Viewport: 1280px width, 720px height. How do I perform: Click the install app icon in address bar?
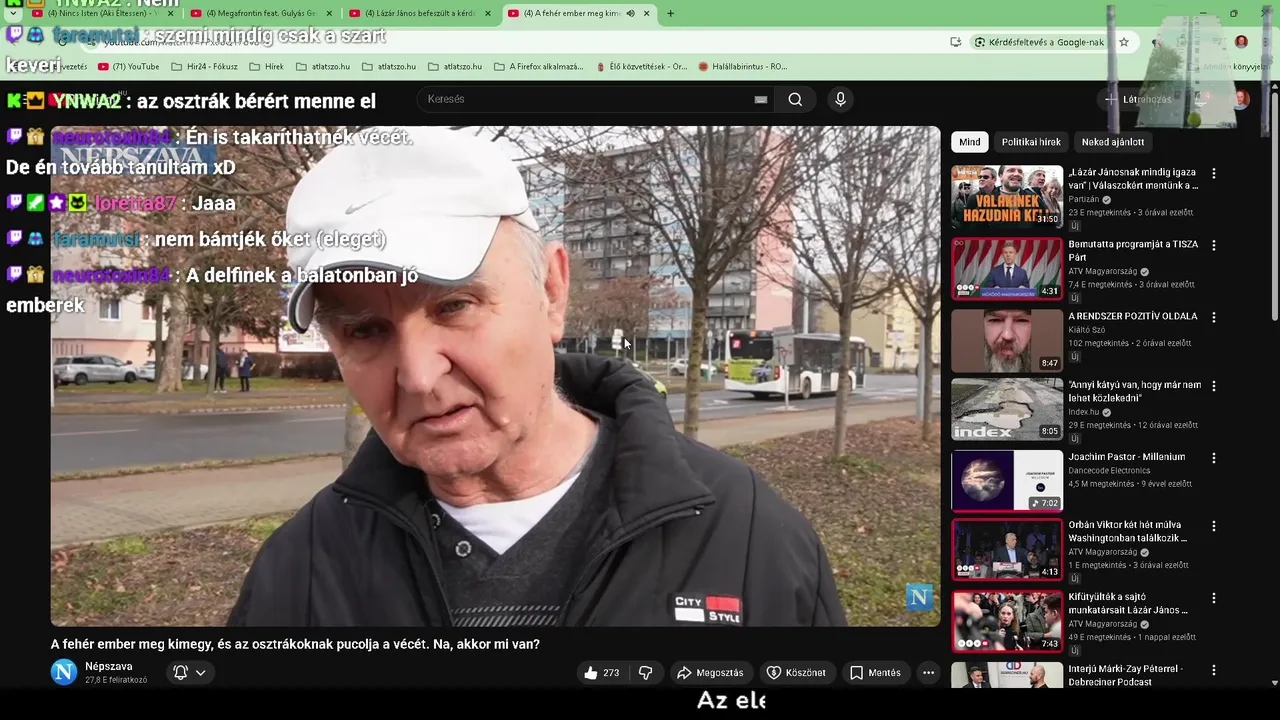pos(956,42)
